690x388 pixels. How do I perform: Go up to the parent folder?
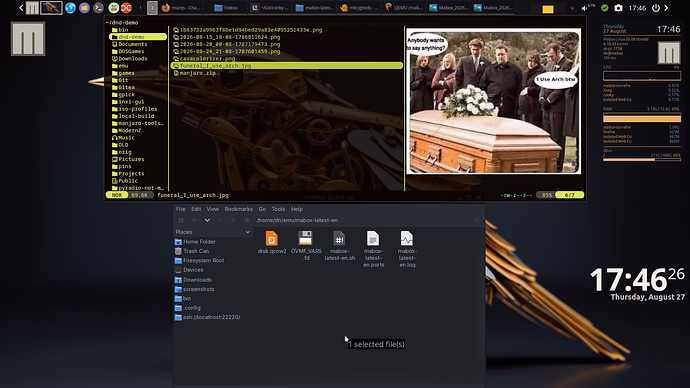click(x=234, y=220)
